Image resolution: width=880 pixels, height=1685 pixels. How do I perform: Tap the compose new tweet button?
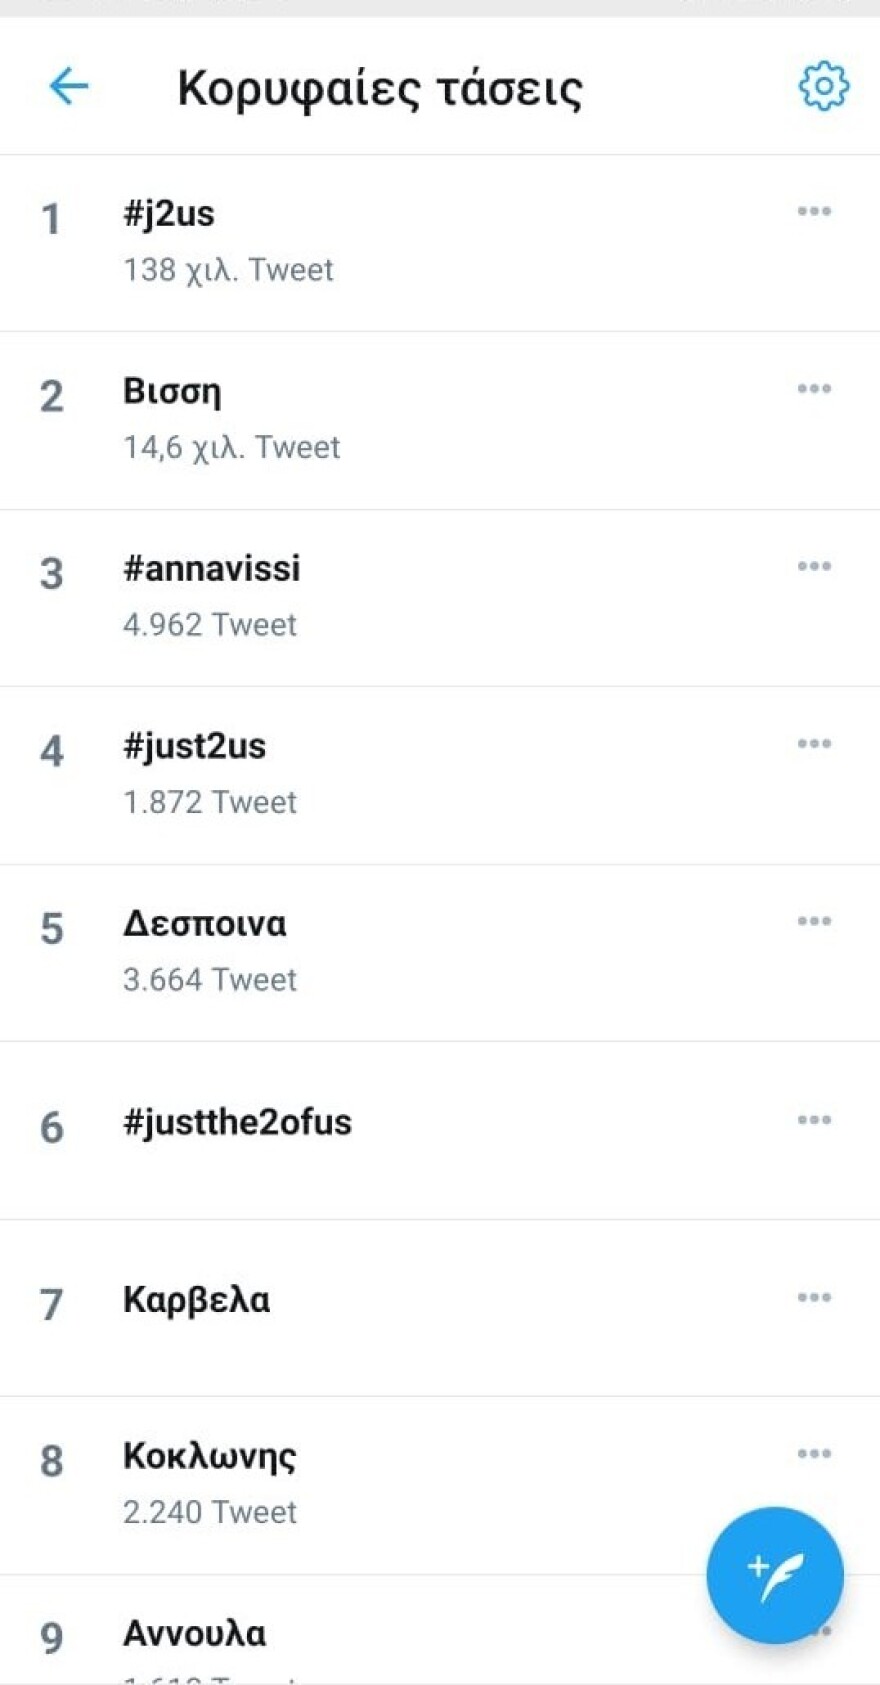pyautogui.click(x=774, y=1575)
